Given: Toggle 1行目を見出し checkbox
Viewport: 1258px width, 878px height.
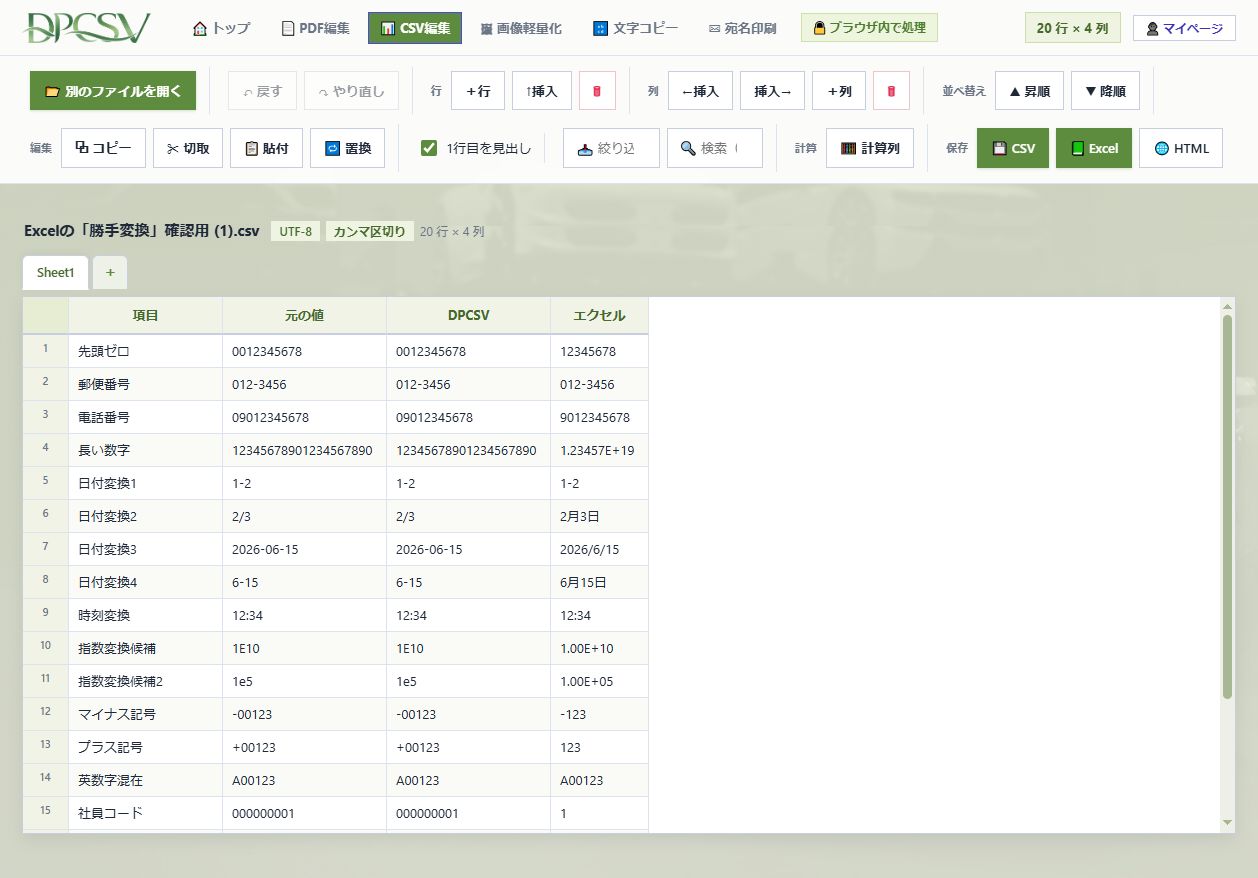Looking at the screenshot, I should pyautogui.click(x=429, y=148).
